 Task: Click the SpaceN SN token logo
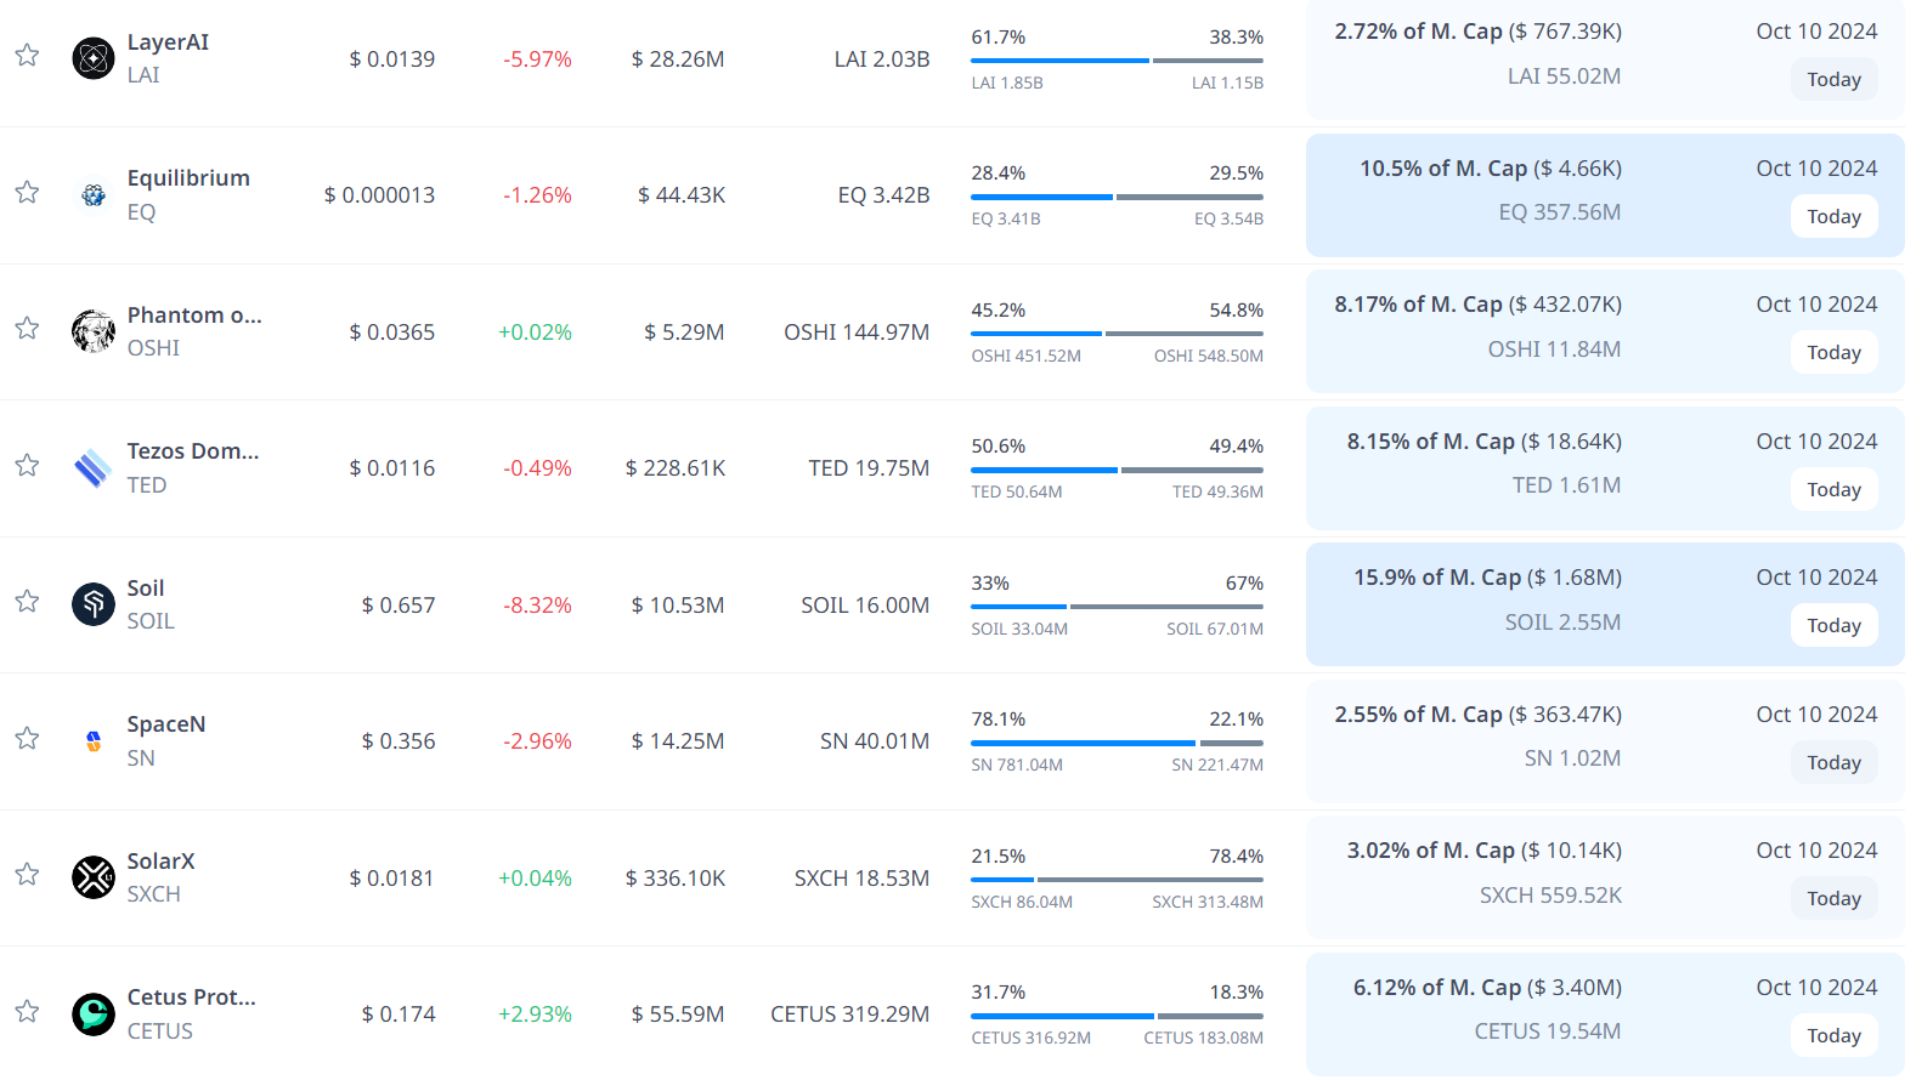93,741
